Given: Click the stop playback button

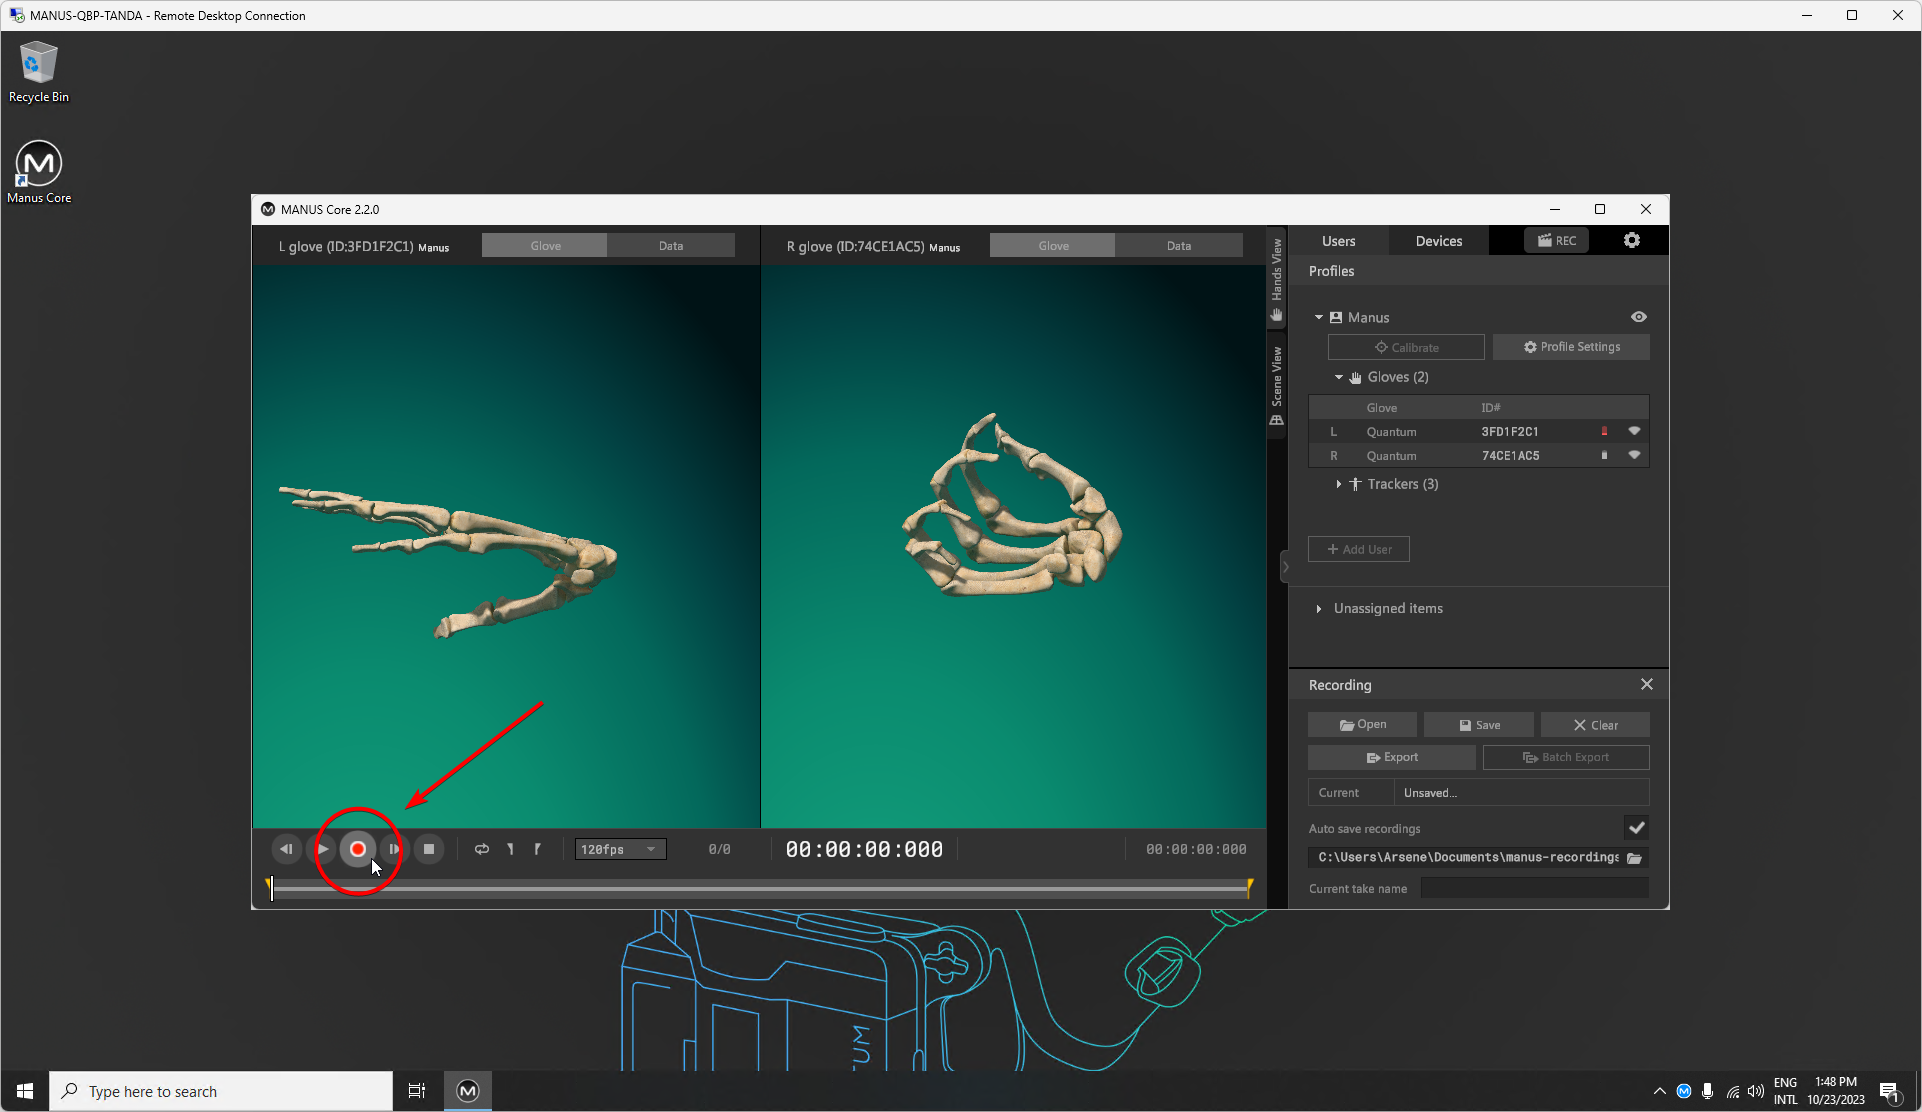Looking at the screenshot, I should tap(429, 849).
